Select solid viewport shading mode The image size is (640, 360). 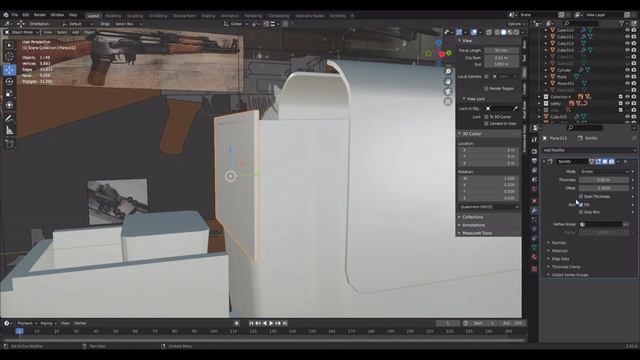503,32
